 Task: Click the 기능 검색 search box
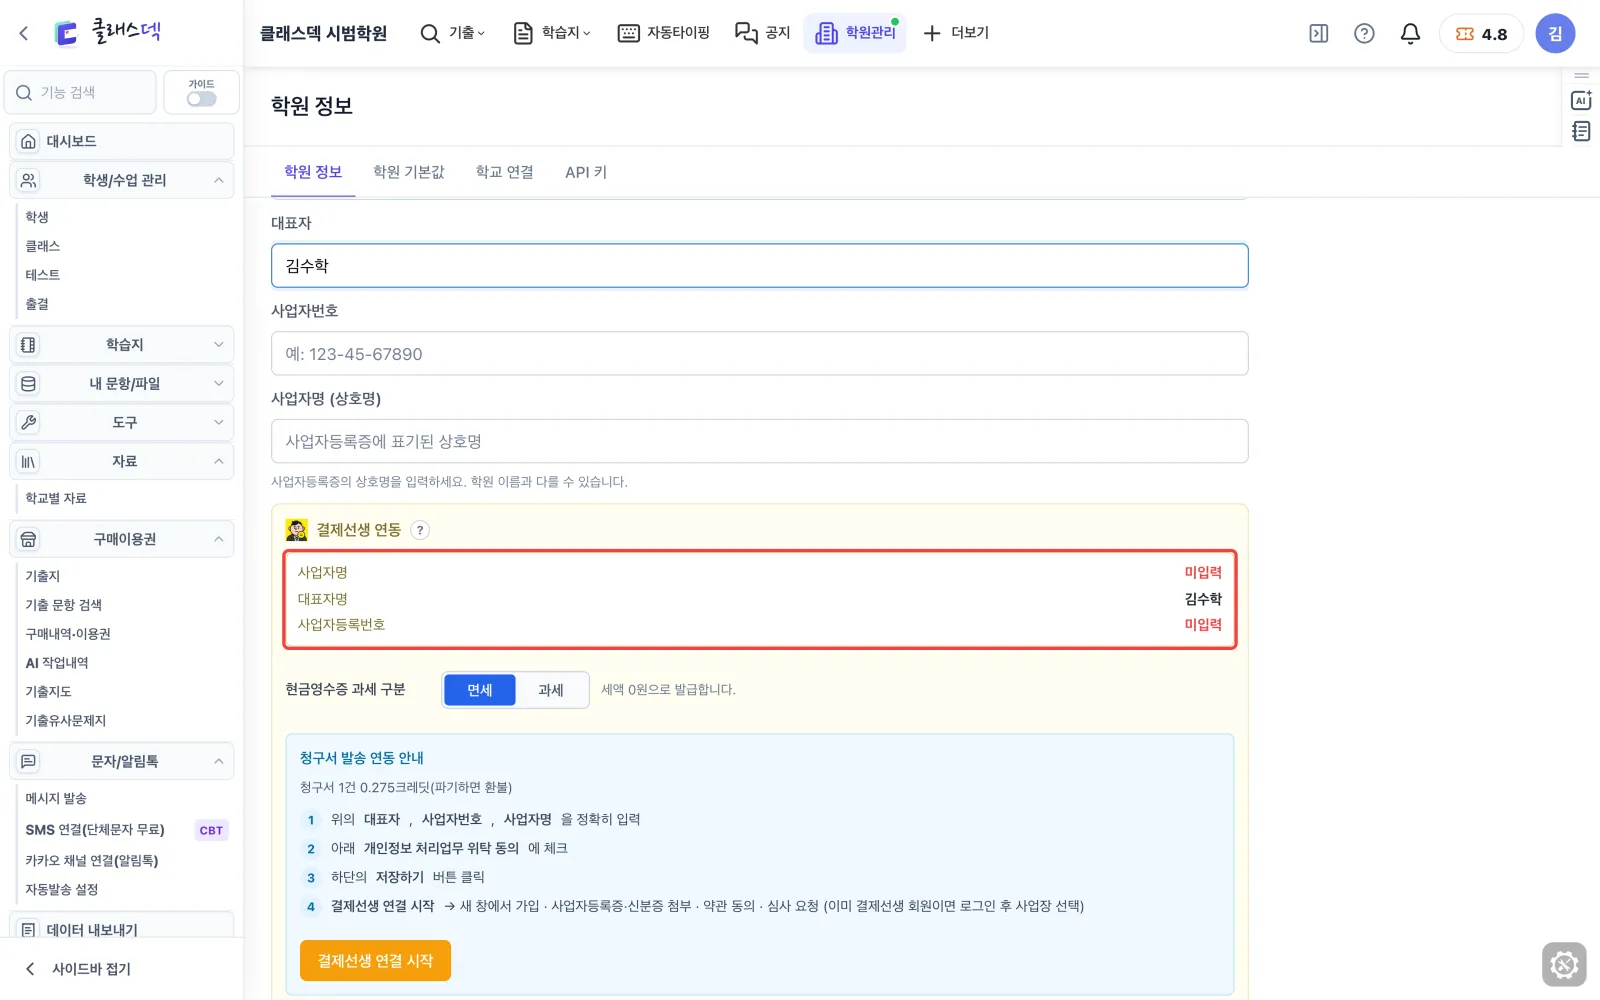(81, 92)
